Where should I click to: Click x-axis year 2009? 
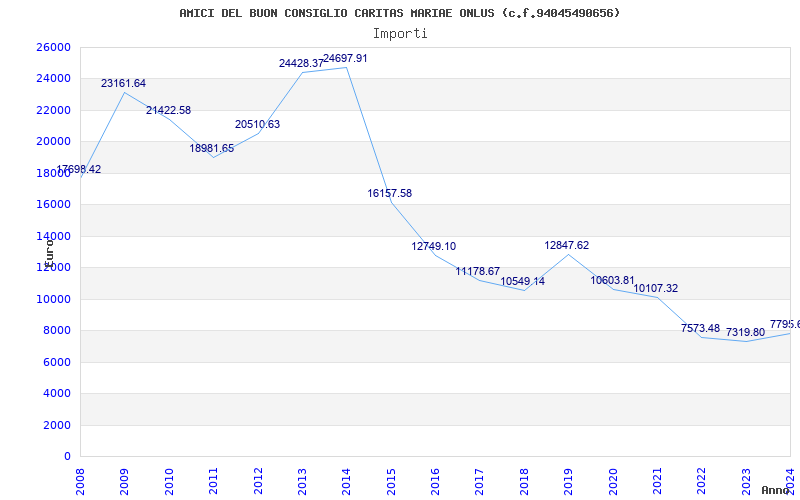[124, 481]
